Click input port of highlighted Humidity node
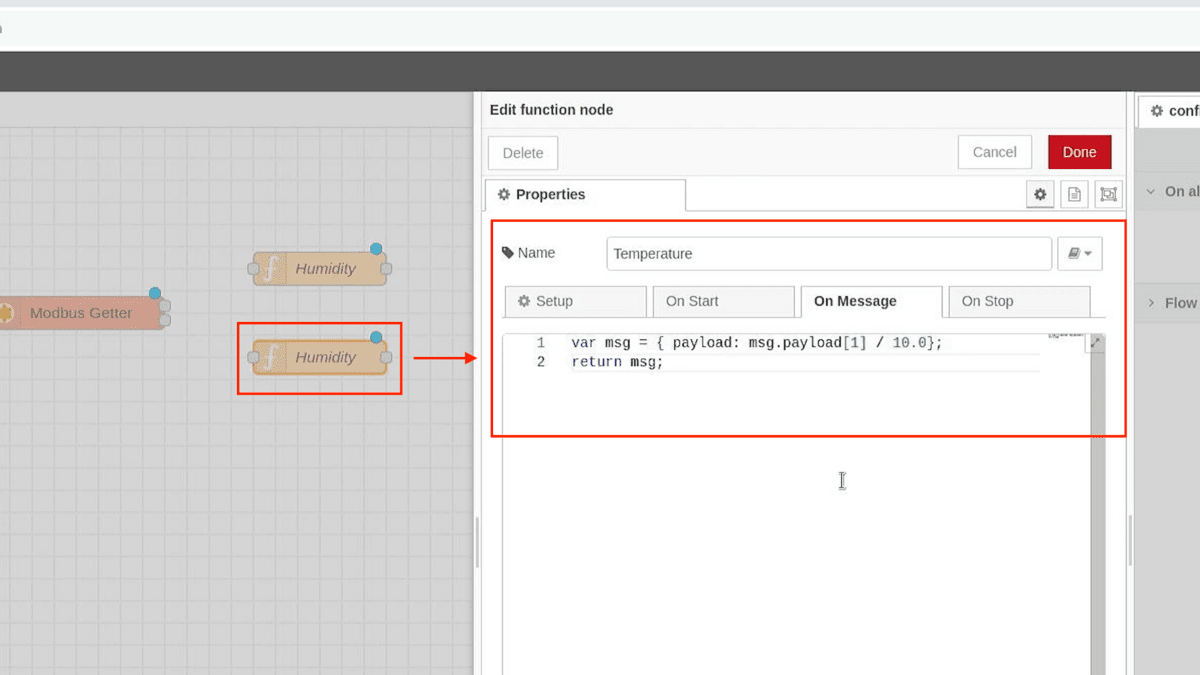 tap(253, 357)
